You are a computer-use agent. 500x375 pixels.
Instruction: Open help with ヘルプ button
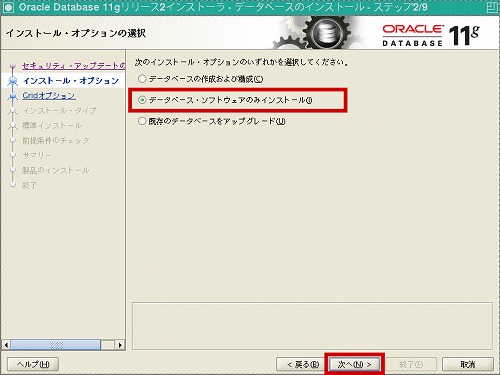click(33, 364)
